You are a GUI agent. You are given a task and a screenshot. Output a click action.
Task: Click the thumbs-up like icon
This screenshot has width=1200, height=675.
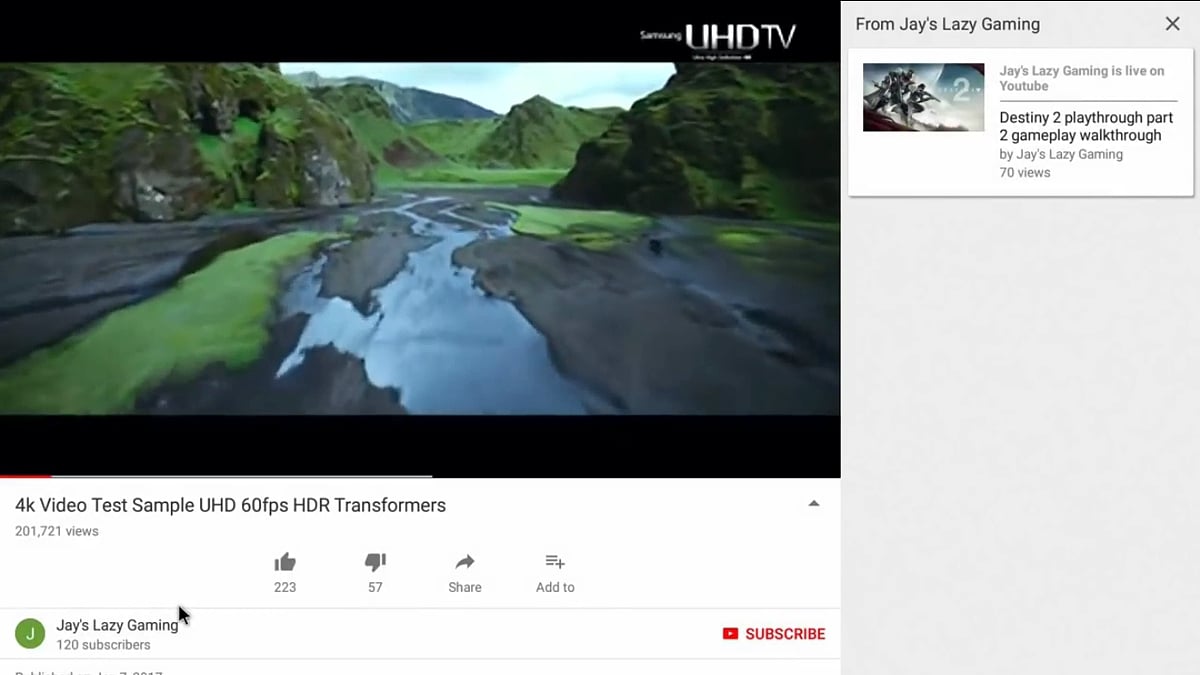[x=285, y=562]
